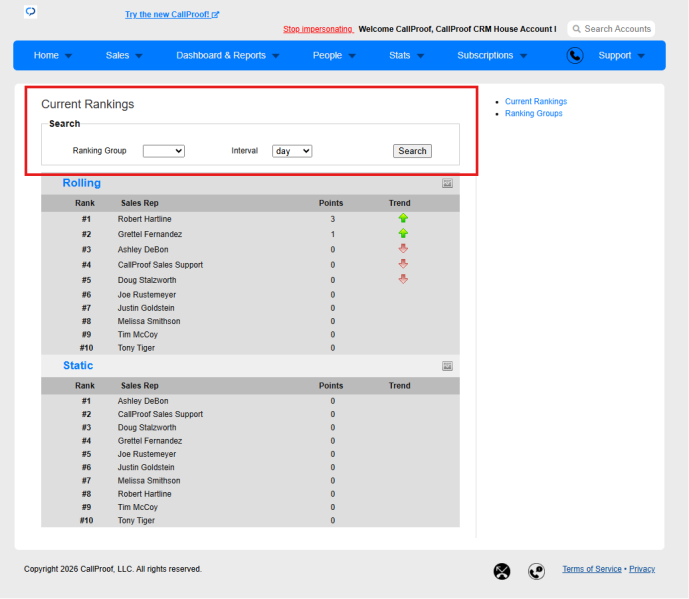Image resolution: width=689 pixels, height=599 pixels.
Task: Click the People dropdown arrow
Action: (x=352, y=56)
